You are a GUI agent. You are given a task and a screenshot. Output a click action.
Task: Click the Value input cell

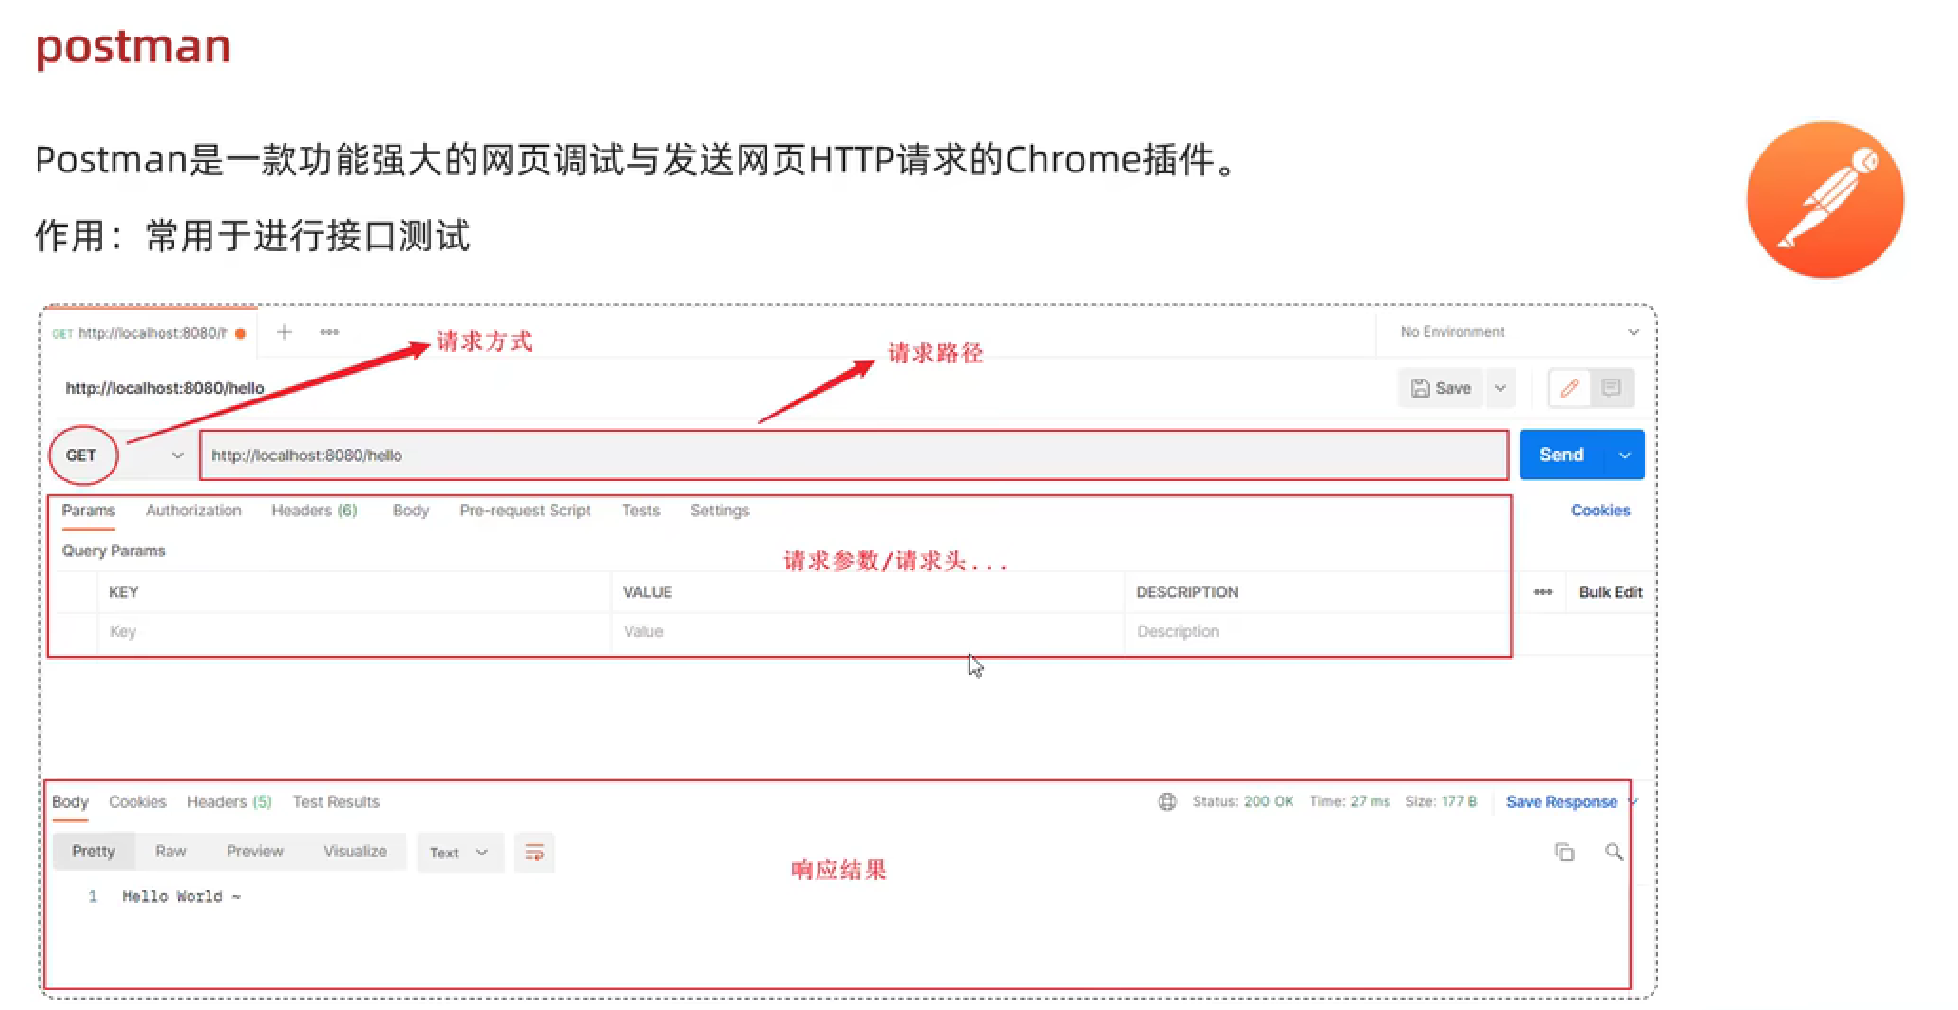pos(867,632)
